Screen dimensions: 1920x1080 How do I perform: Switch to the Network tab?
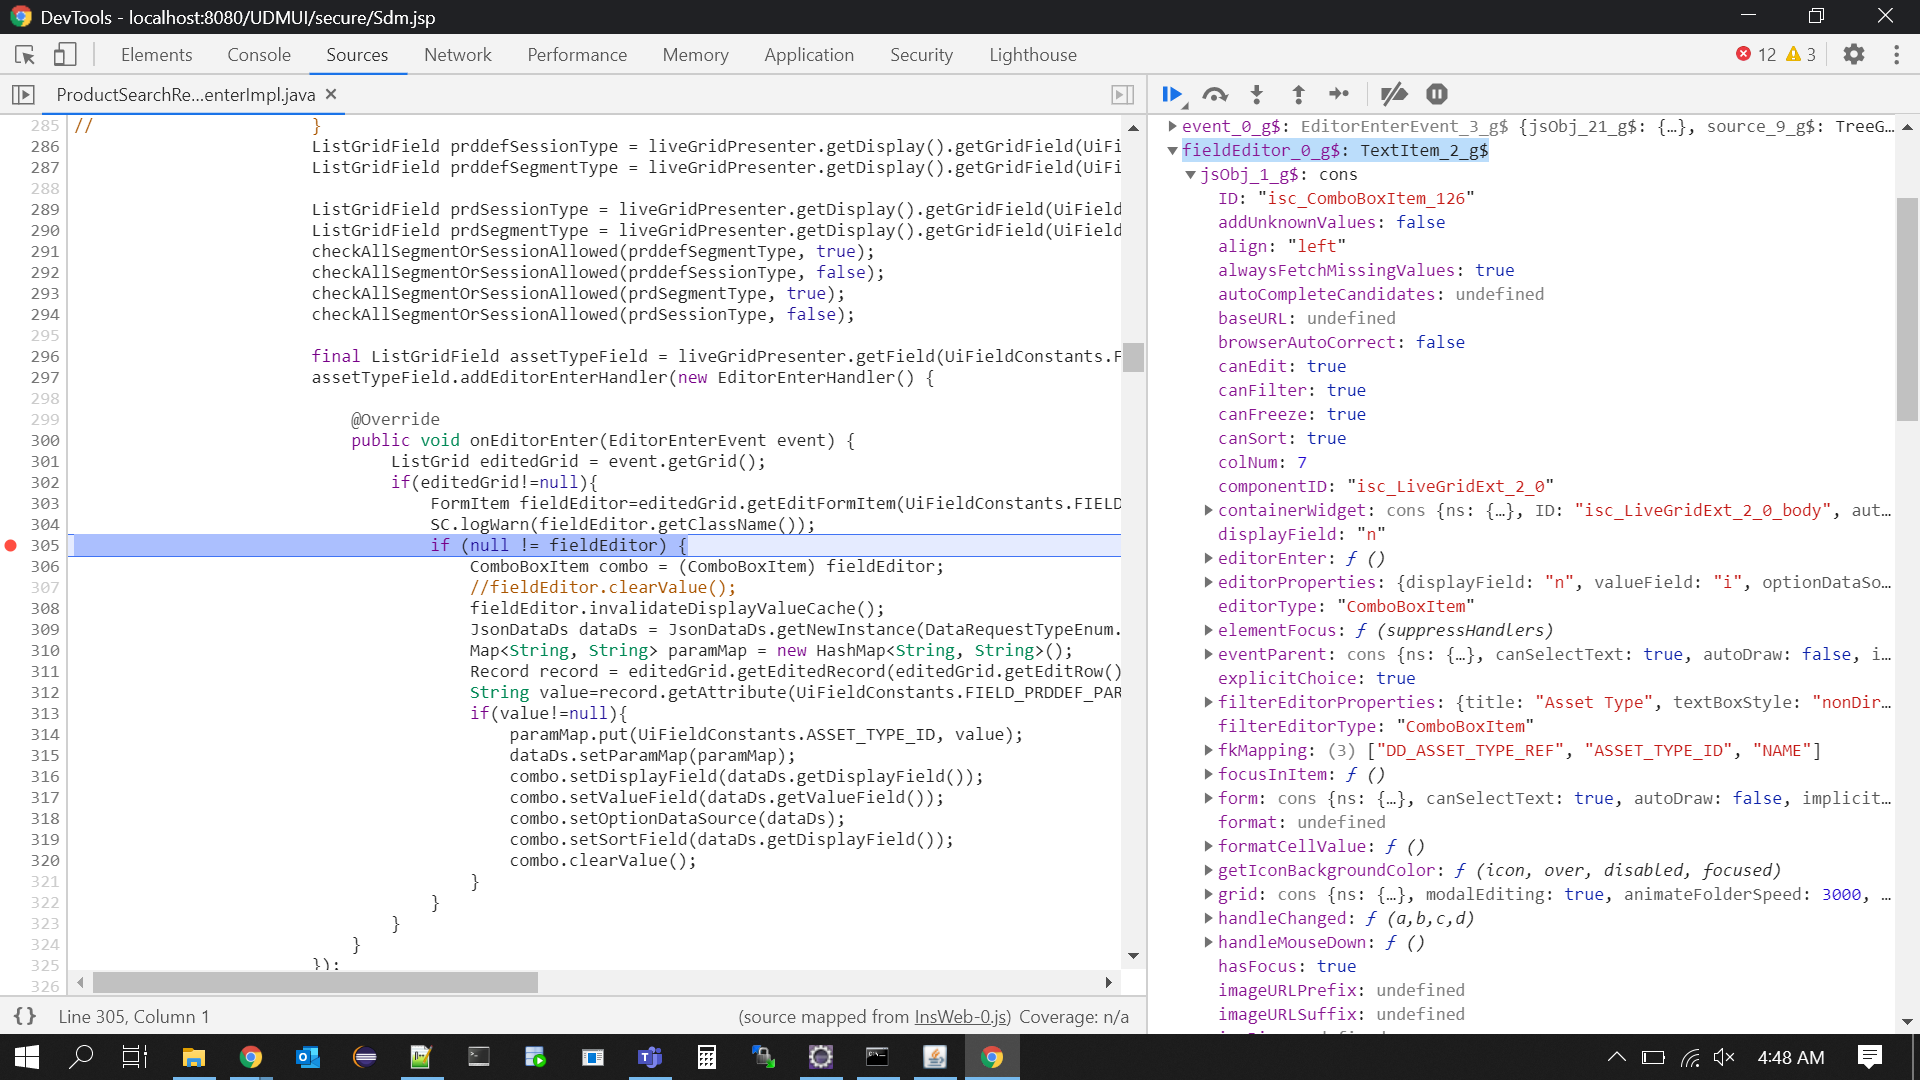457,55
